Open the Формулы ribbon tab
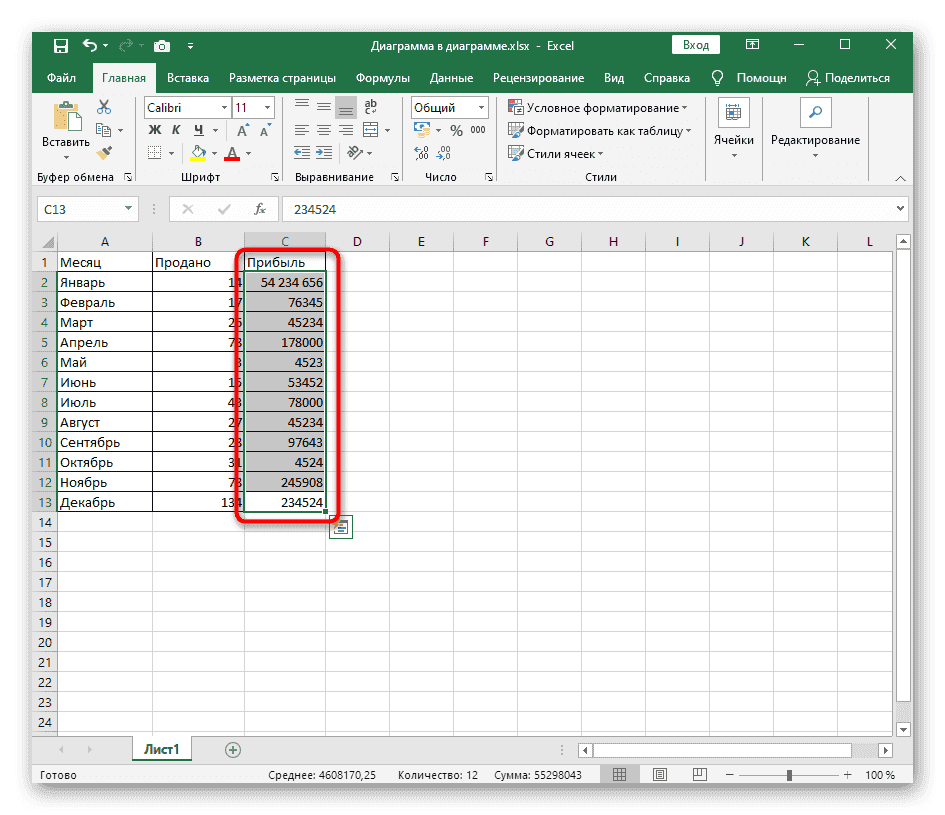 tap(383, 78)
